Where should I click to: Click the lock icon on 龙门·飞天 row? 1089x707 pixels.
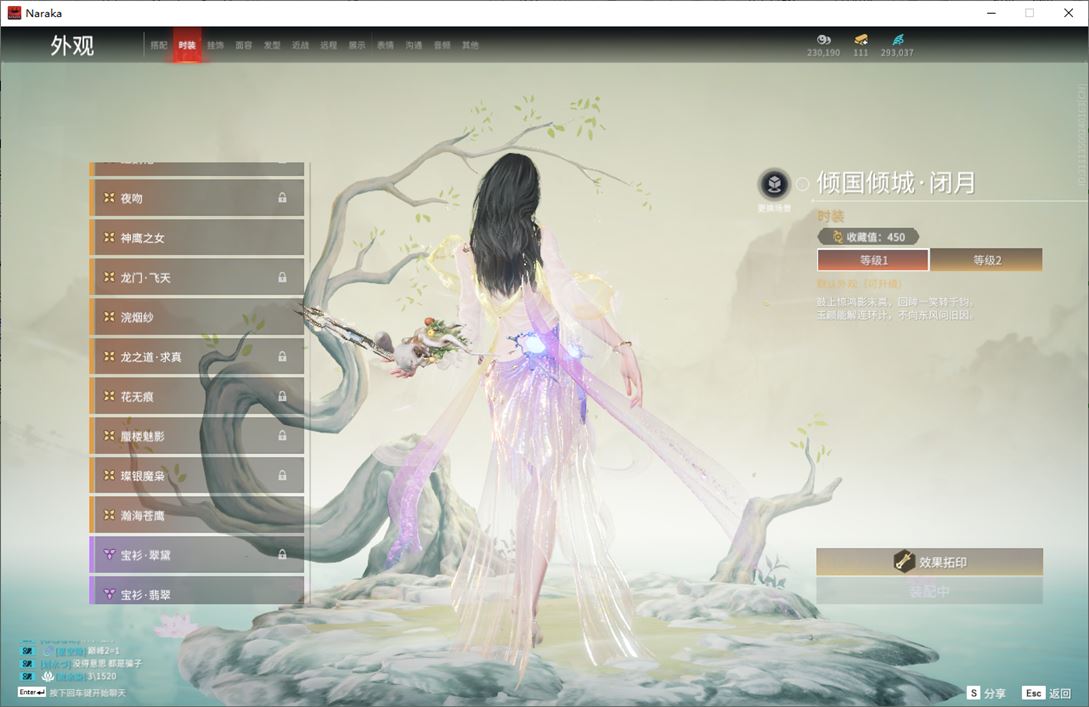(x=282, y=277)
